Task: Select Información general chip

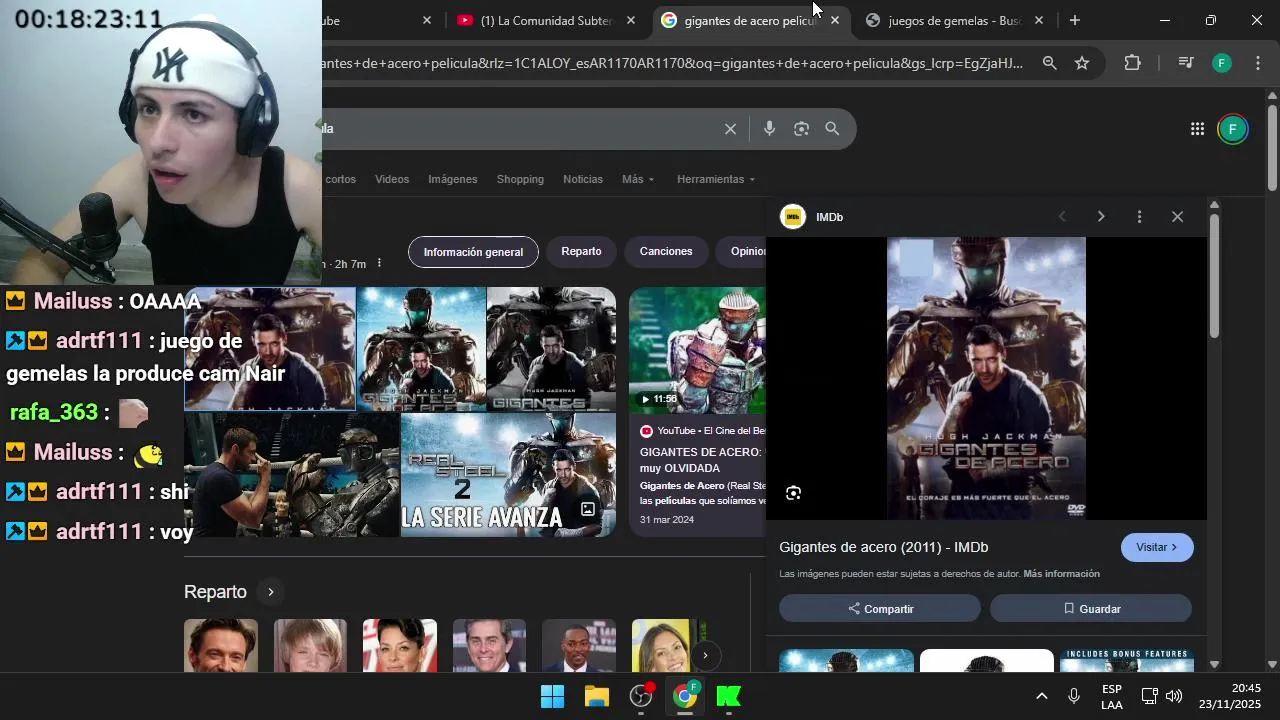Action: tap(473, 252)
